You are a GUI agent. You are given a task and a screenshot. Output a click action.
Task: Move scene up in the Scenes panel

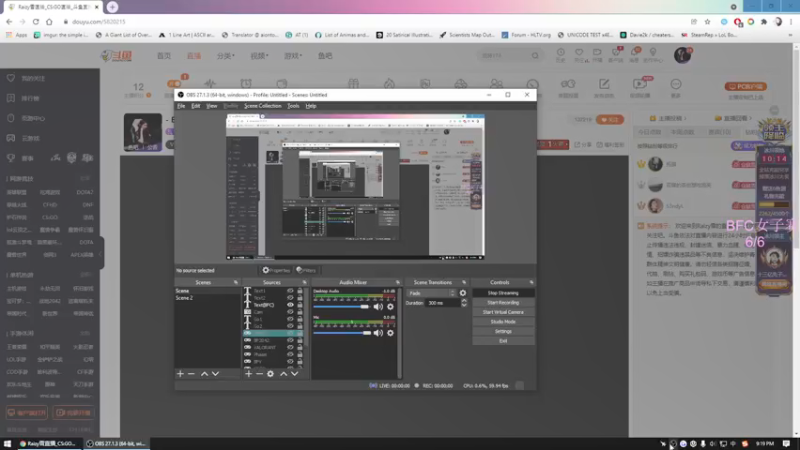click(204, 374)
